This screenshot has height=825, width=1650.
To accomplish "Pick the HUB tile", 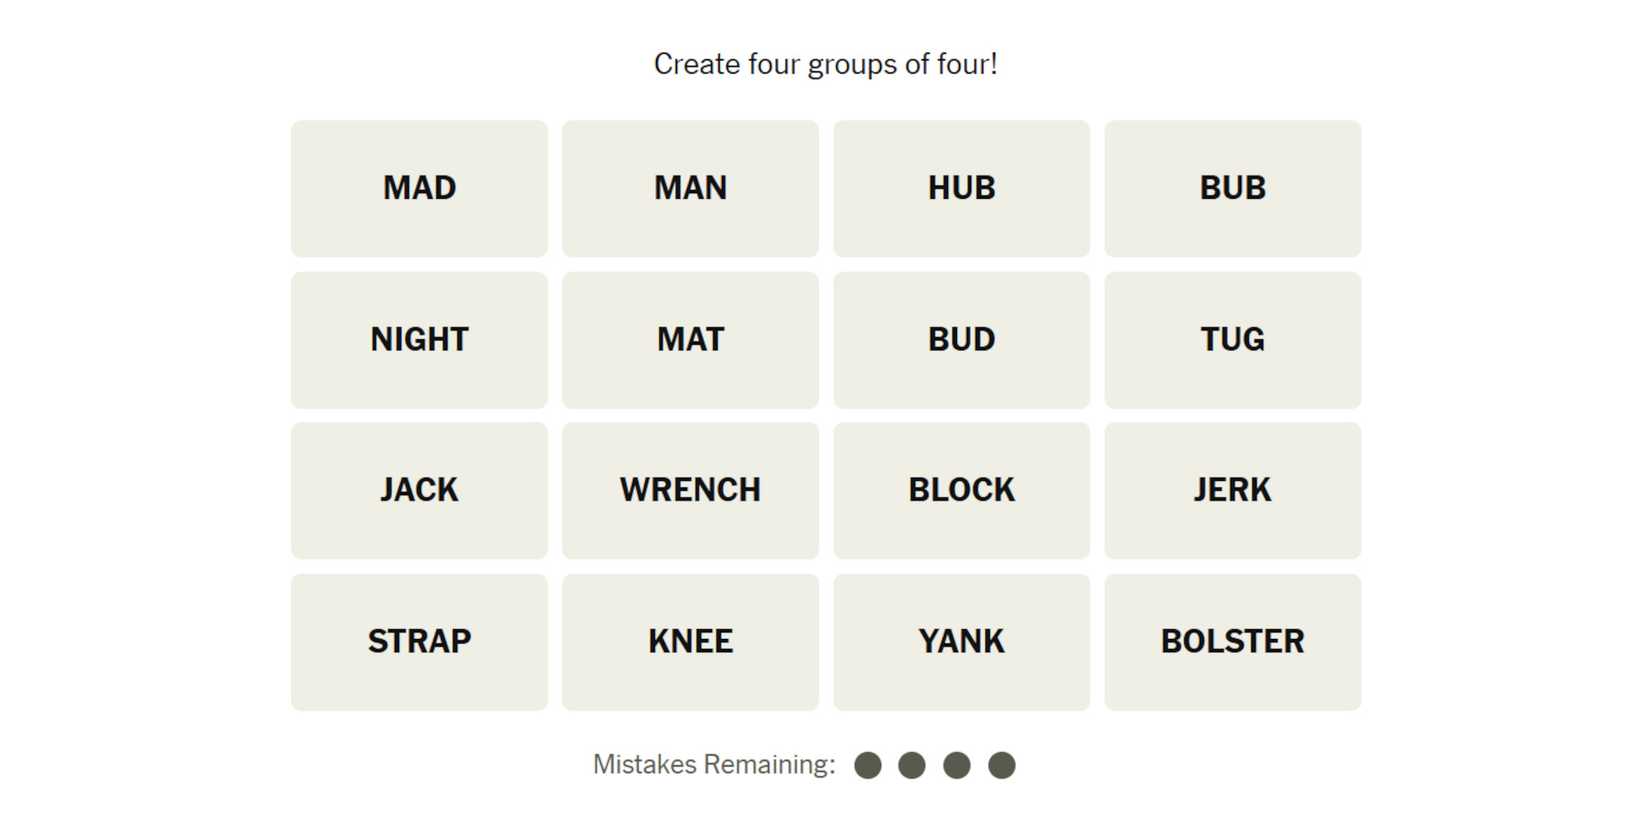I will point(961,188).
